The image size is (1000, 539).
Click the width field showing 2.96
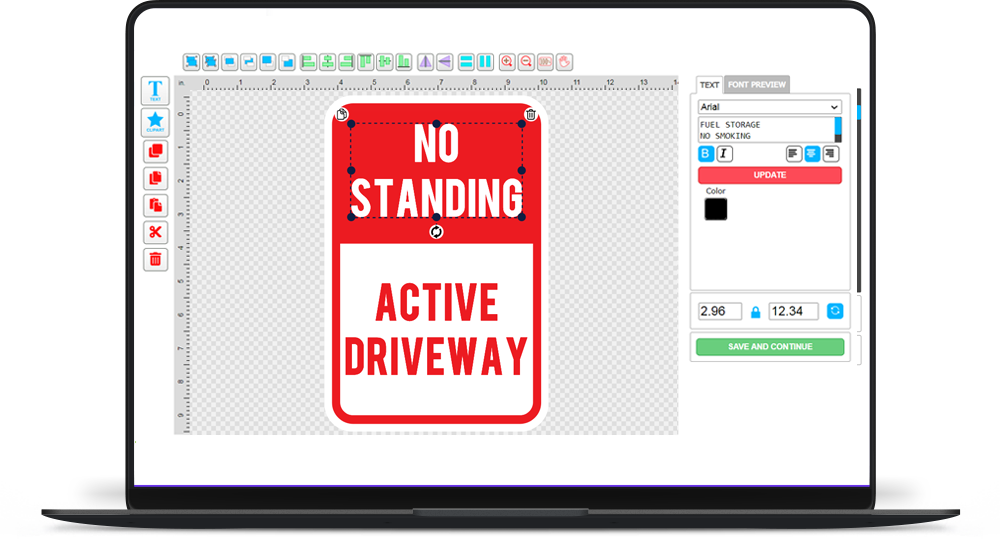(720, 312)
